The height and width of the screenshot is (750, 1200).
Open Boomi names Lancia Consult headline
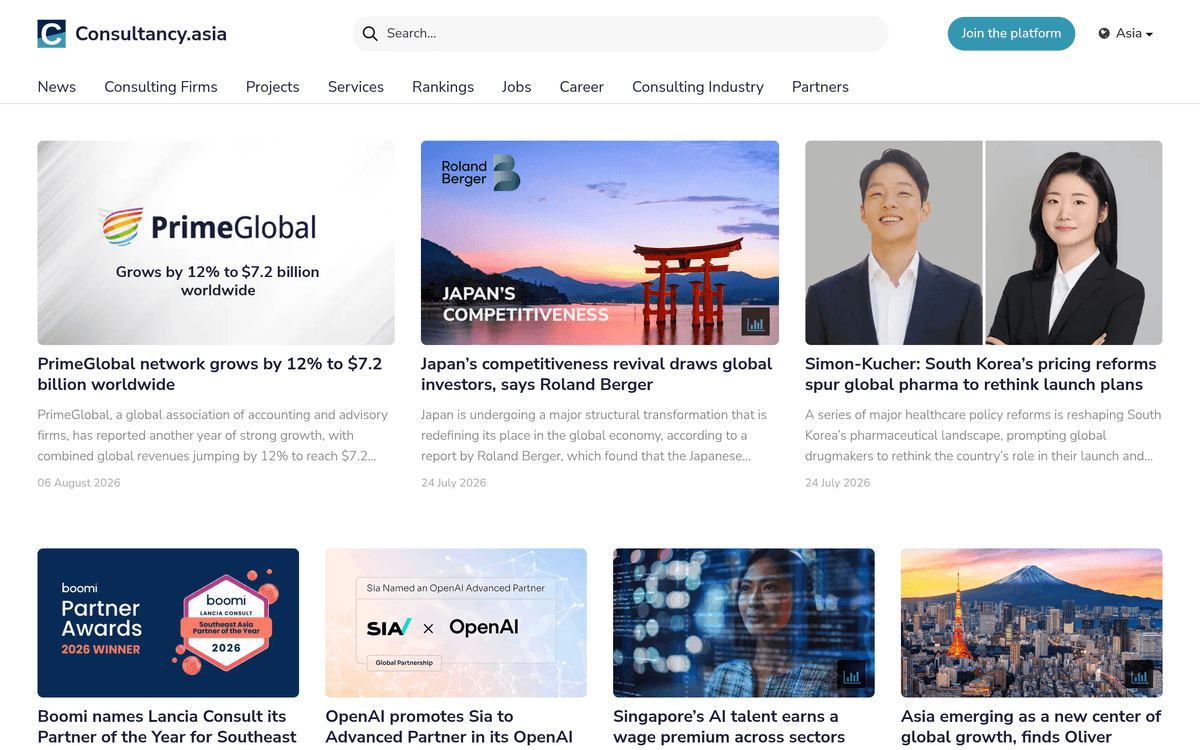167,727
